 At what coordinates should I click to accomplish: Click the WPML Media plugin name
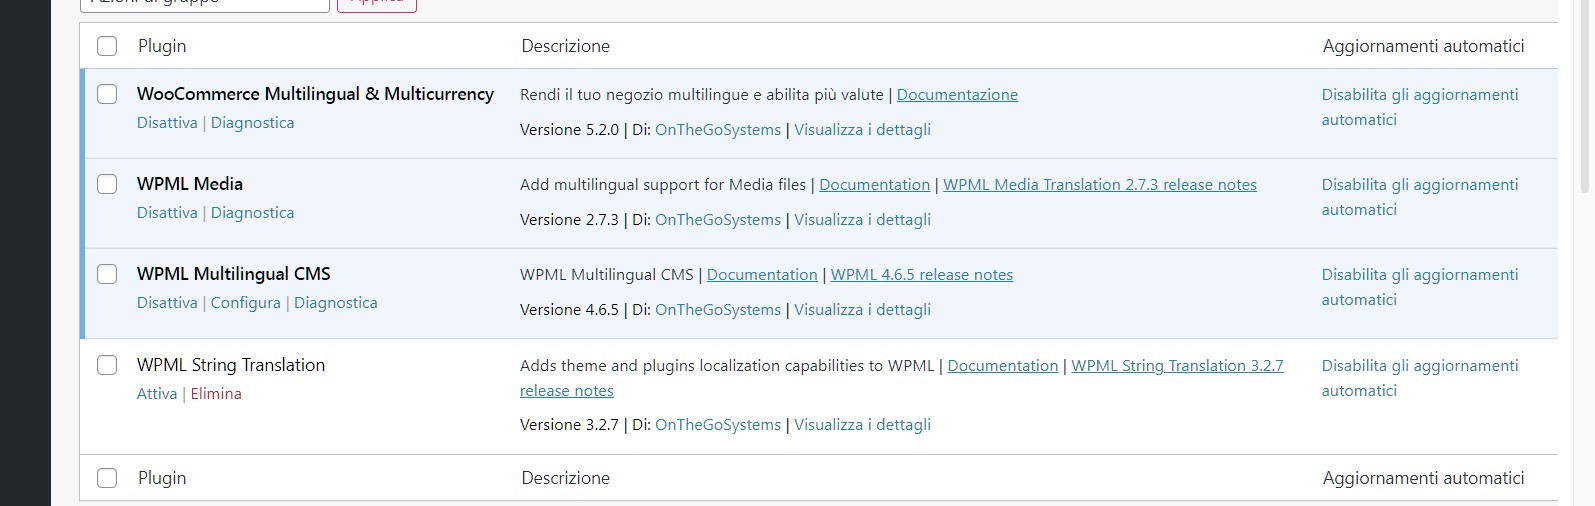pyautogui.click(x=190, y=183)
